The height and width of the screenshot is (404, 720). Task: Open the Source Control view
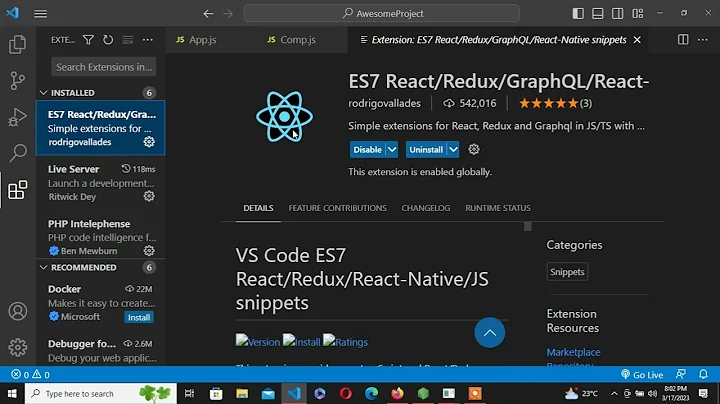[x=17, y=81]
